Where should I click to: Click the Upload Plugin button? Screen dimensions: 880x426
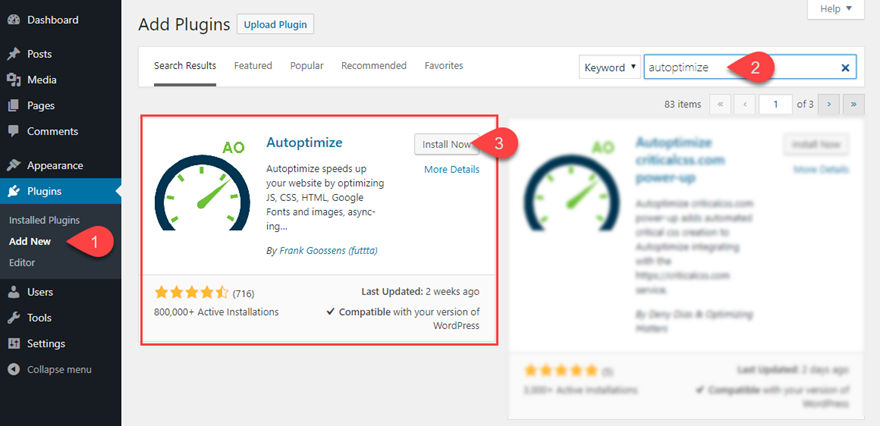click(x=275, y=25)
